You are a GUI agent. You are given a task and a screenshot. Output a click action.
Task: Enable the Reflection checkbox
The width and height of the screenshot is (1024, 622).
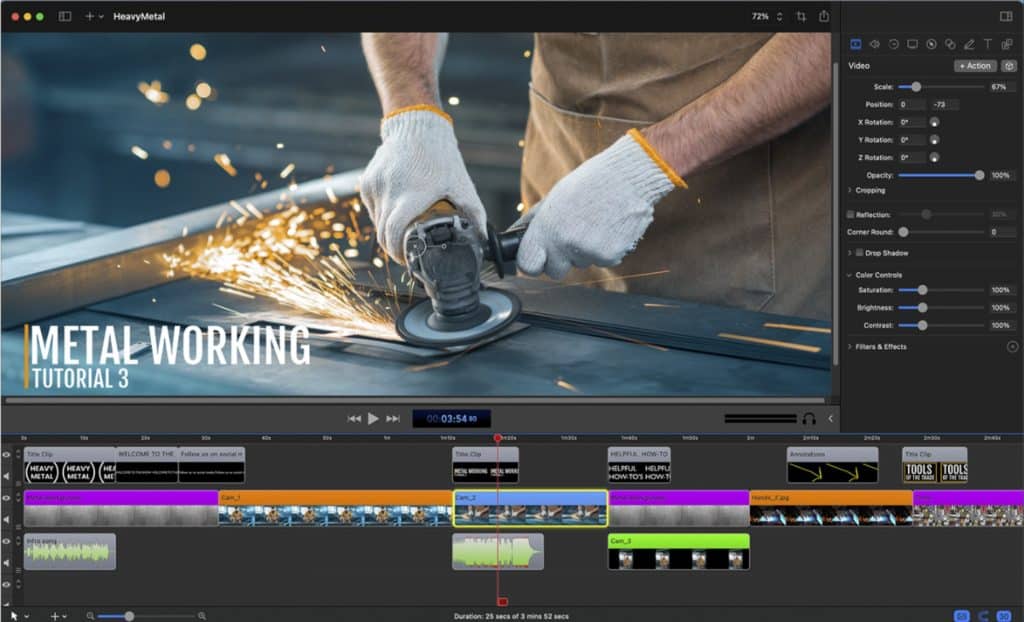(x=850, y=214)
